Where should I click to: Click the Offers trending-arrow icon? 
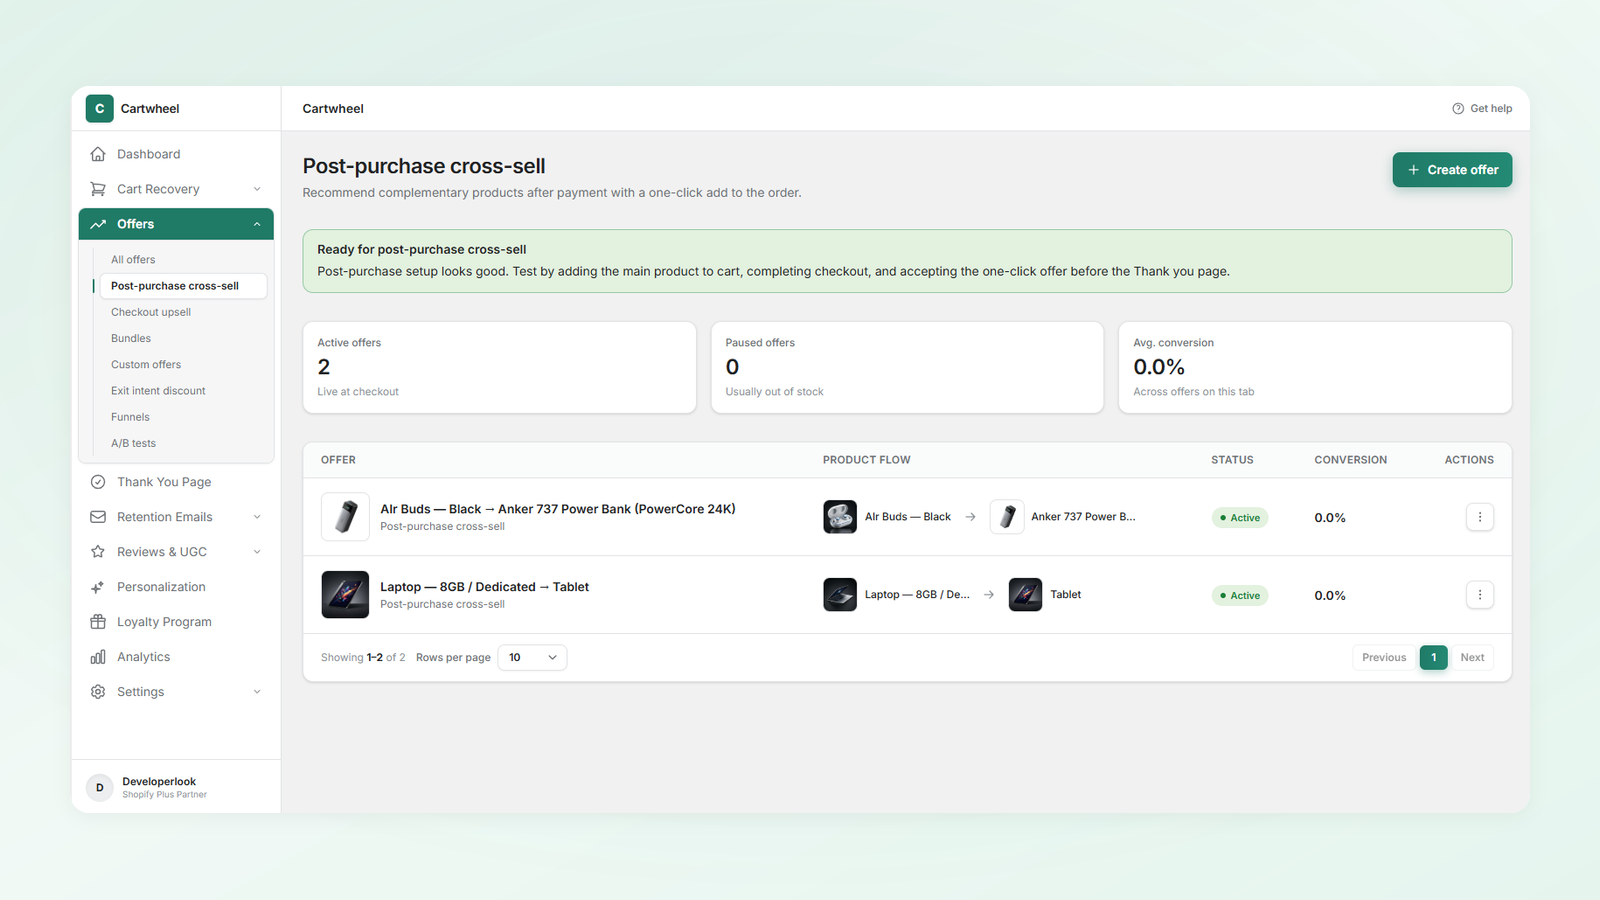tap(98, 224)
